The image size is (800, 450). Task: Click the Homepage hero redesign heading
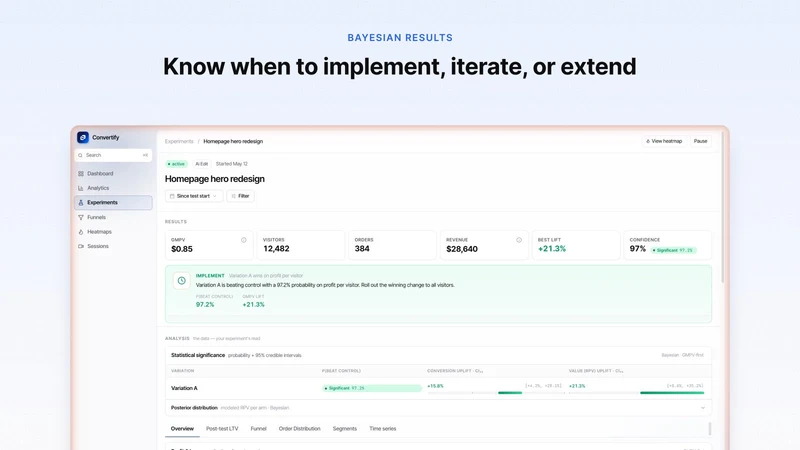click(x=215, y=179)
